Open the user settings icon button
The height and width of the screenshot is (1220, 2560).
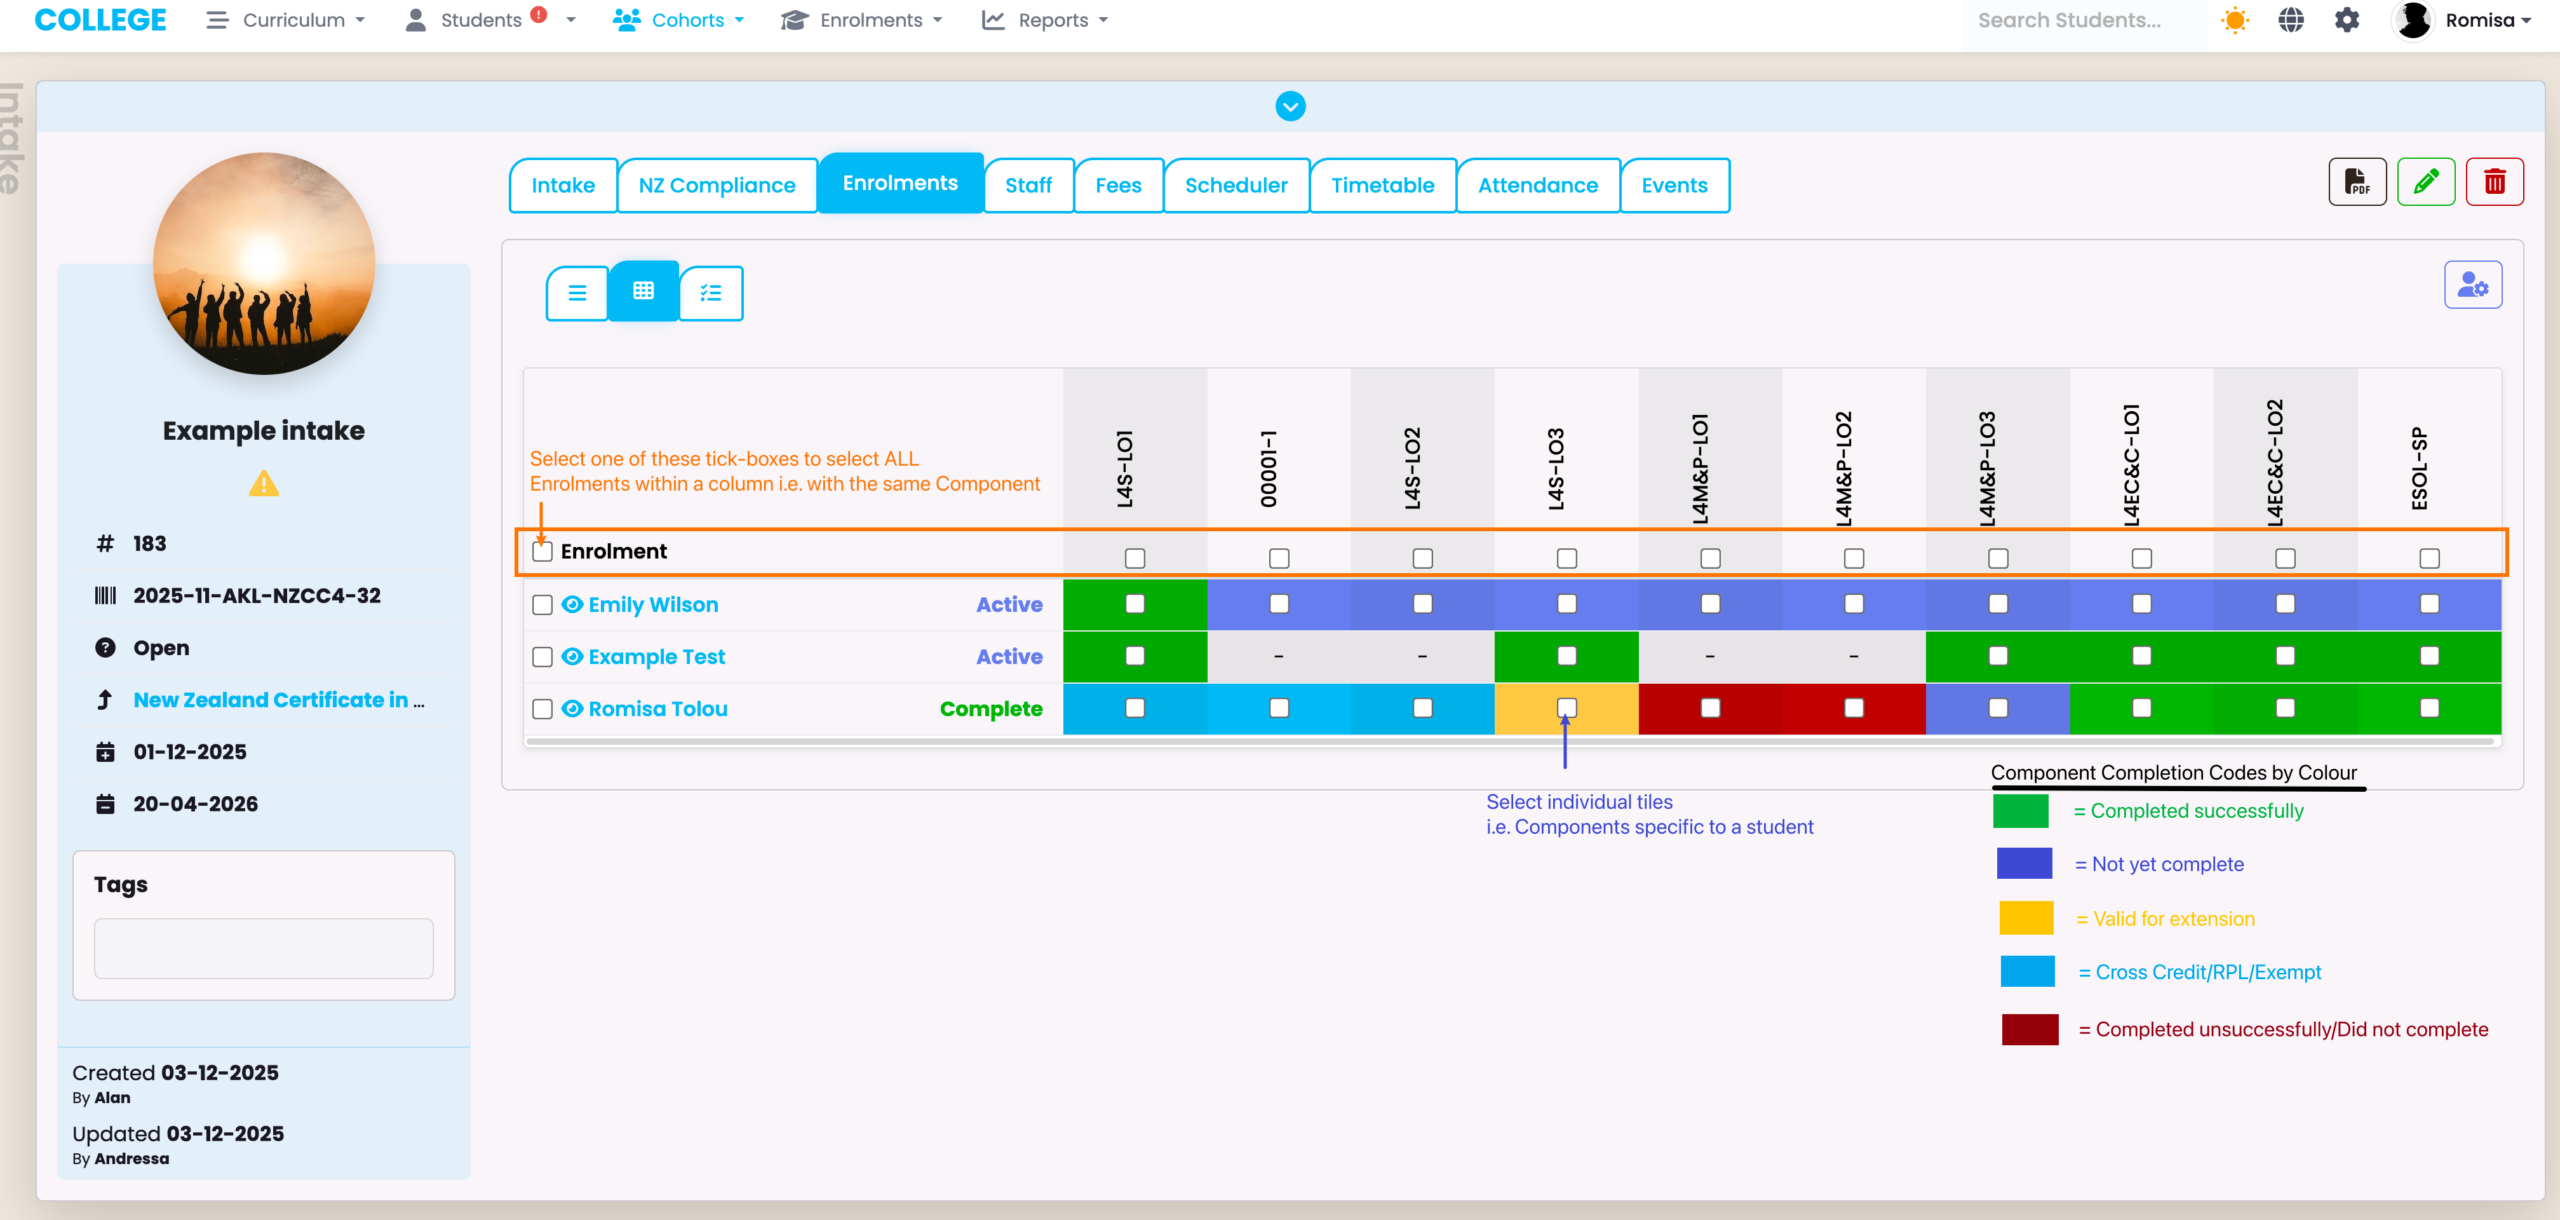tap(2473, 286)
